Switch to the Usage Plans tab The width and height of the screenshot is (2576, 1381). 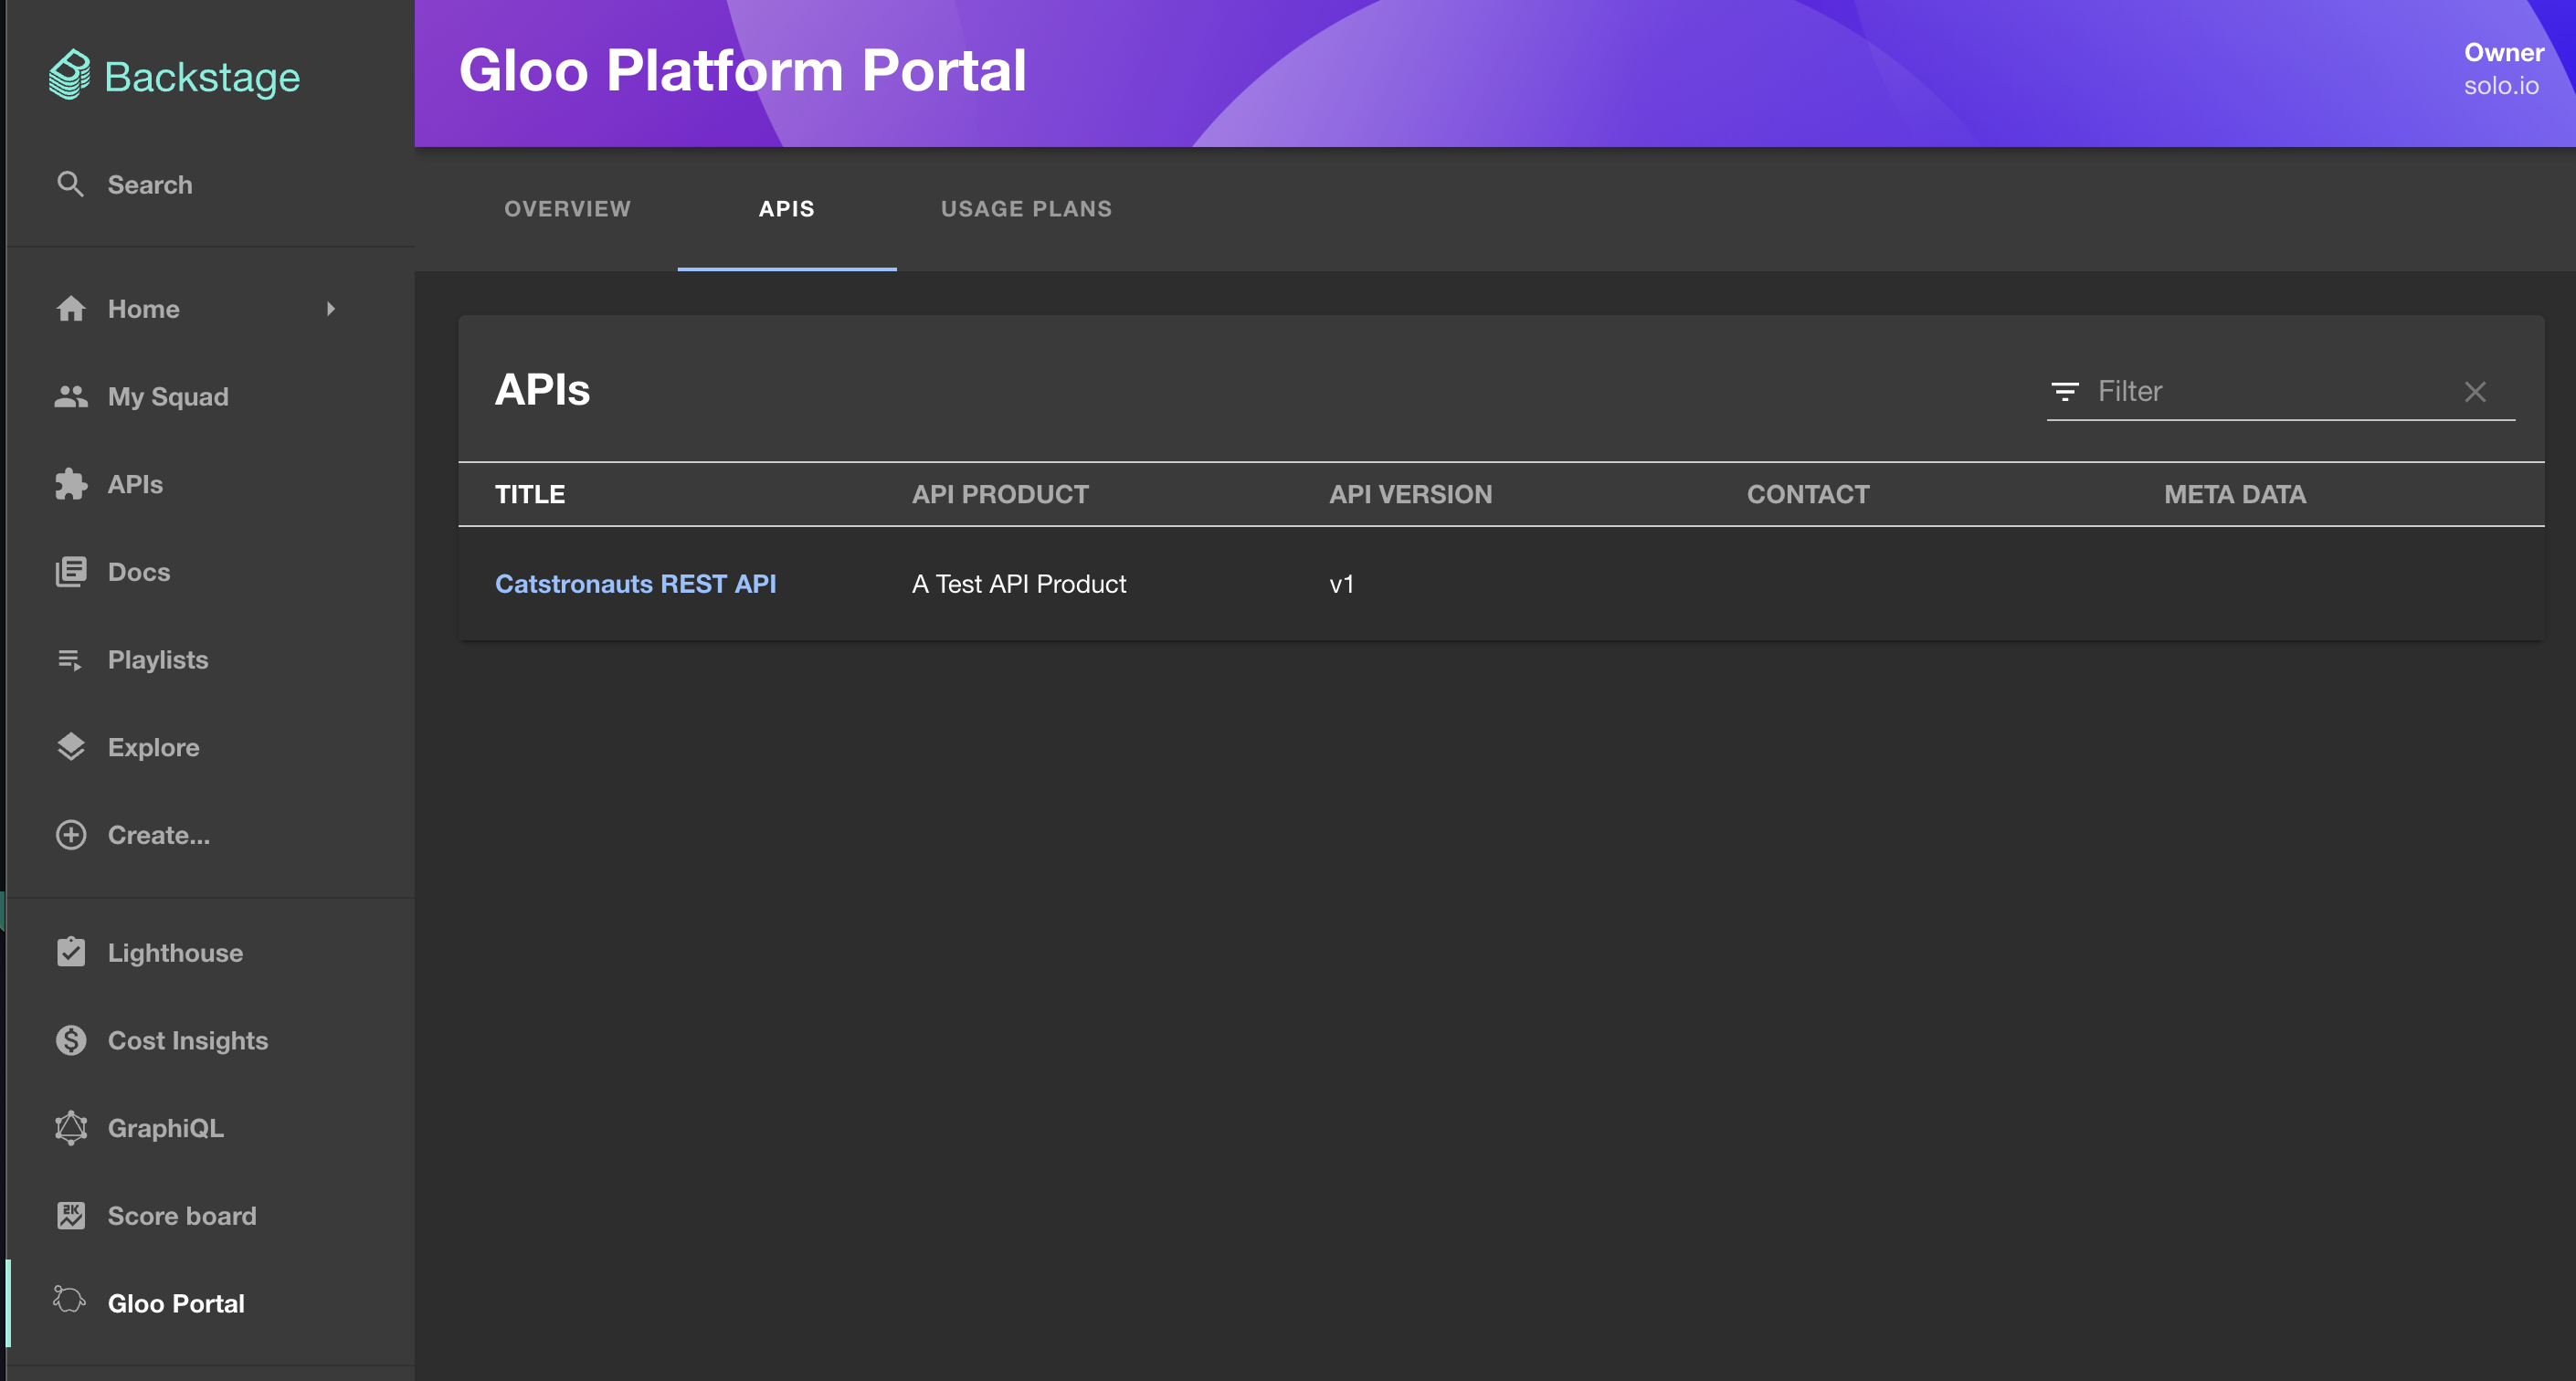tap(1026, 209)
